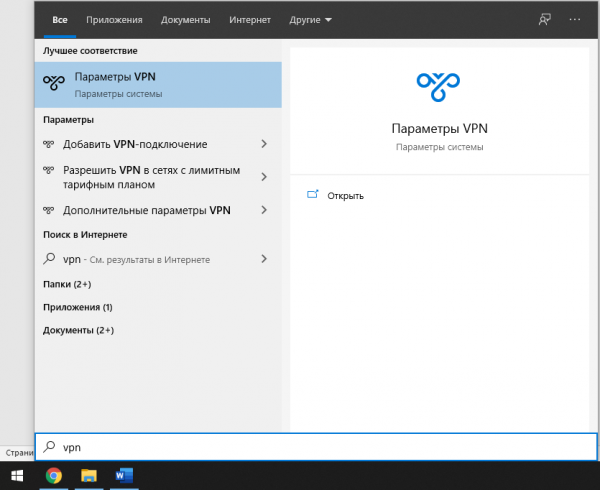Click the feedback icon in search header
Image resolution: width=600 pixels, height=490 pixels.
tap(544, 19)
